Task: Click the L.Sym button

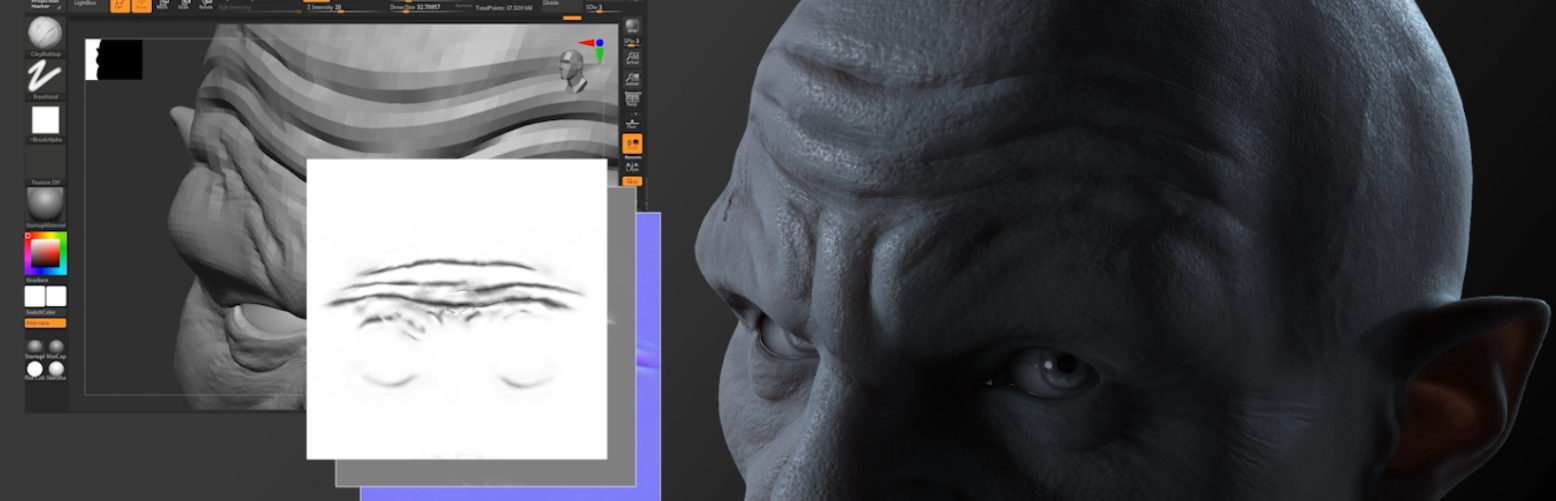Action: pyautogui.click(x=632, y=167)
